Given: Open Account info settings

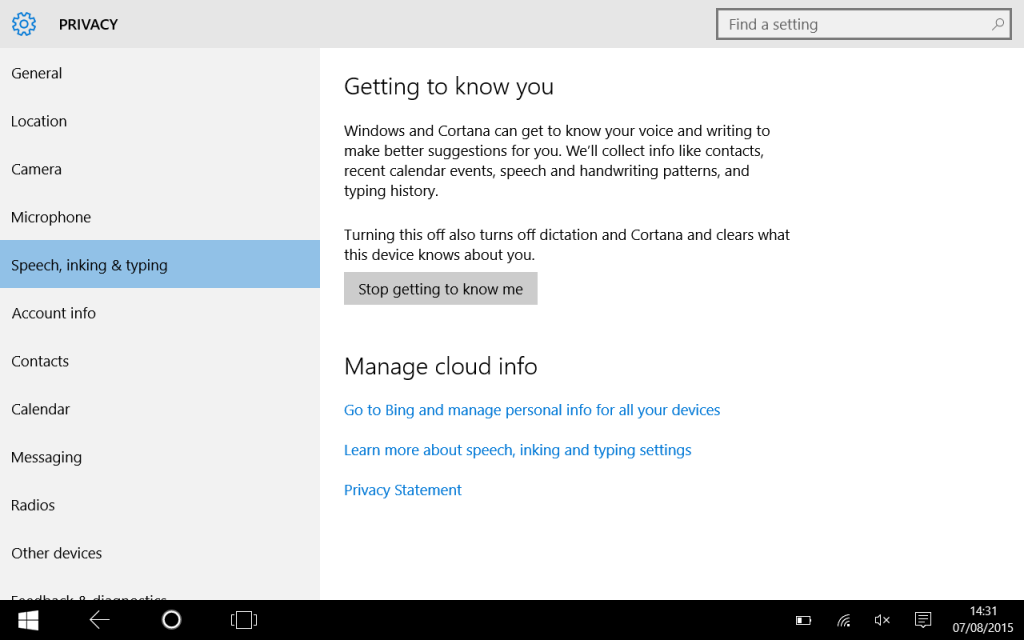Looking at the screenshot, I should coord(53,313).
